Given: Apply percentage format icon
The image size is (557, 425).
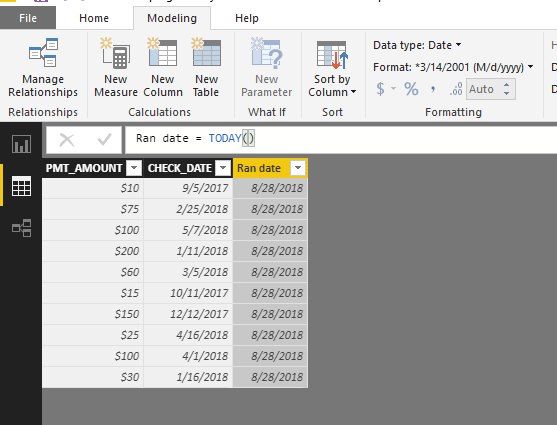Looking at the screenshot, I should 411,89.
